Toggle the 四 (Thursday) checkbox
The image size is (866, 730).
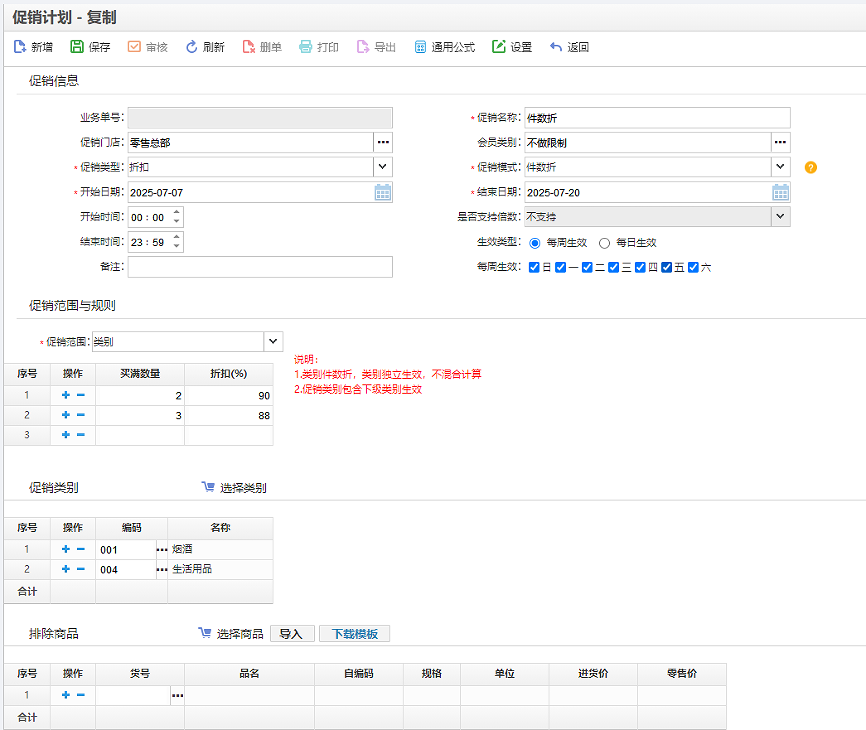click(x=640, y=267)
